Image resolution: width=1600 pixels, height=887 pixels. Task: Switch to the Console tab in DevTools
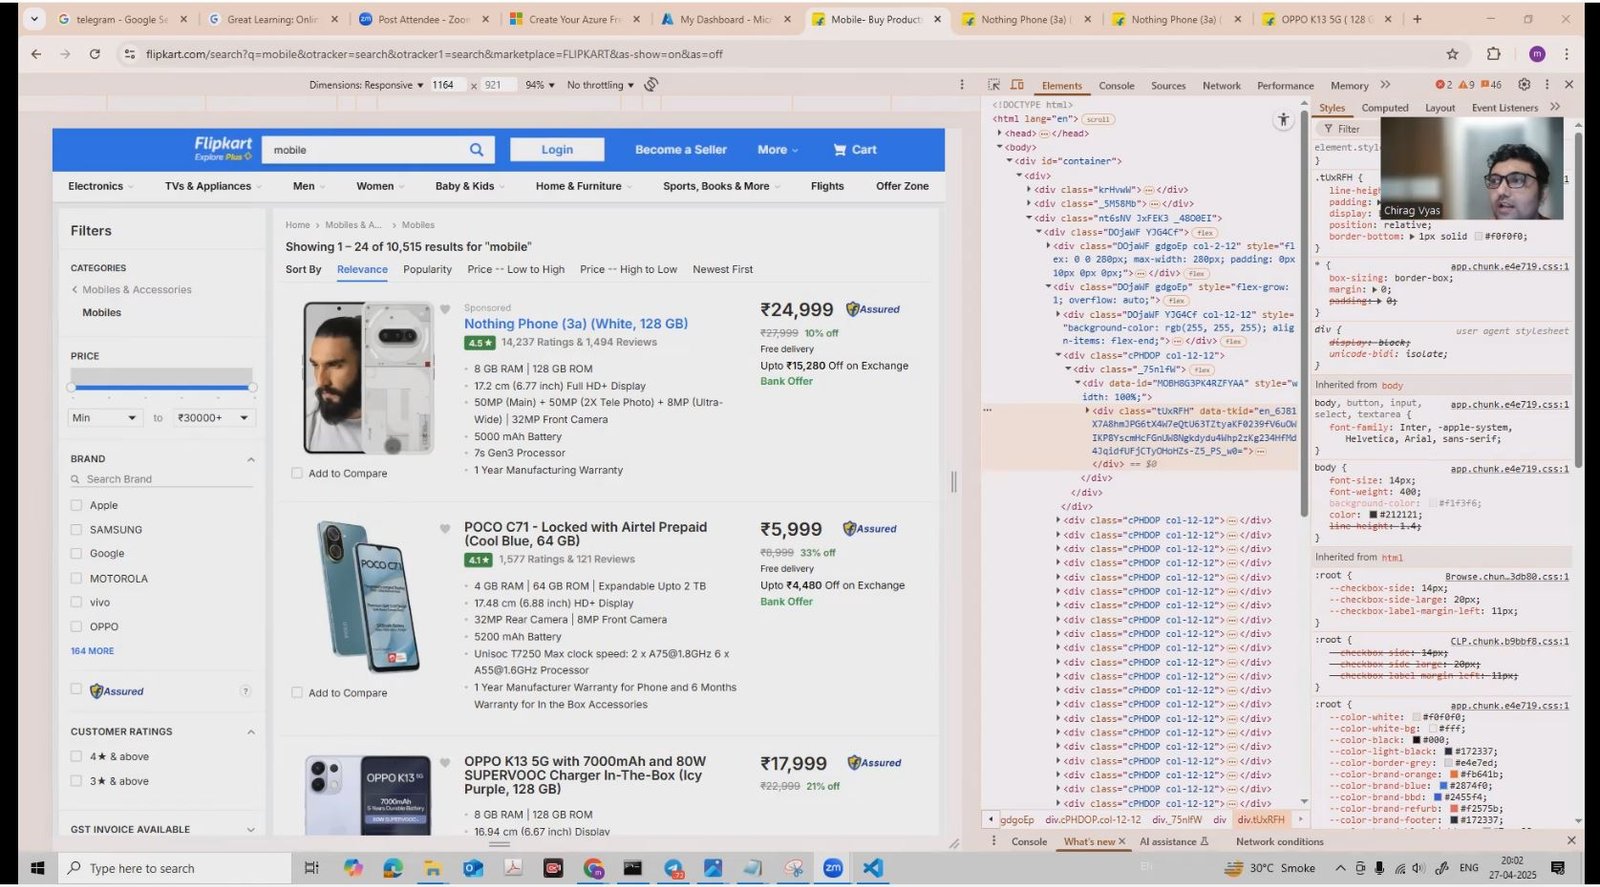[x=1116, y=86]
